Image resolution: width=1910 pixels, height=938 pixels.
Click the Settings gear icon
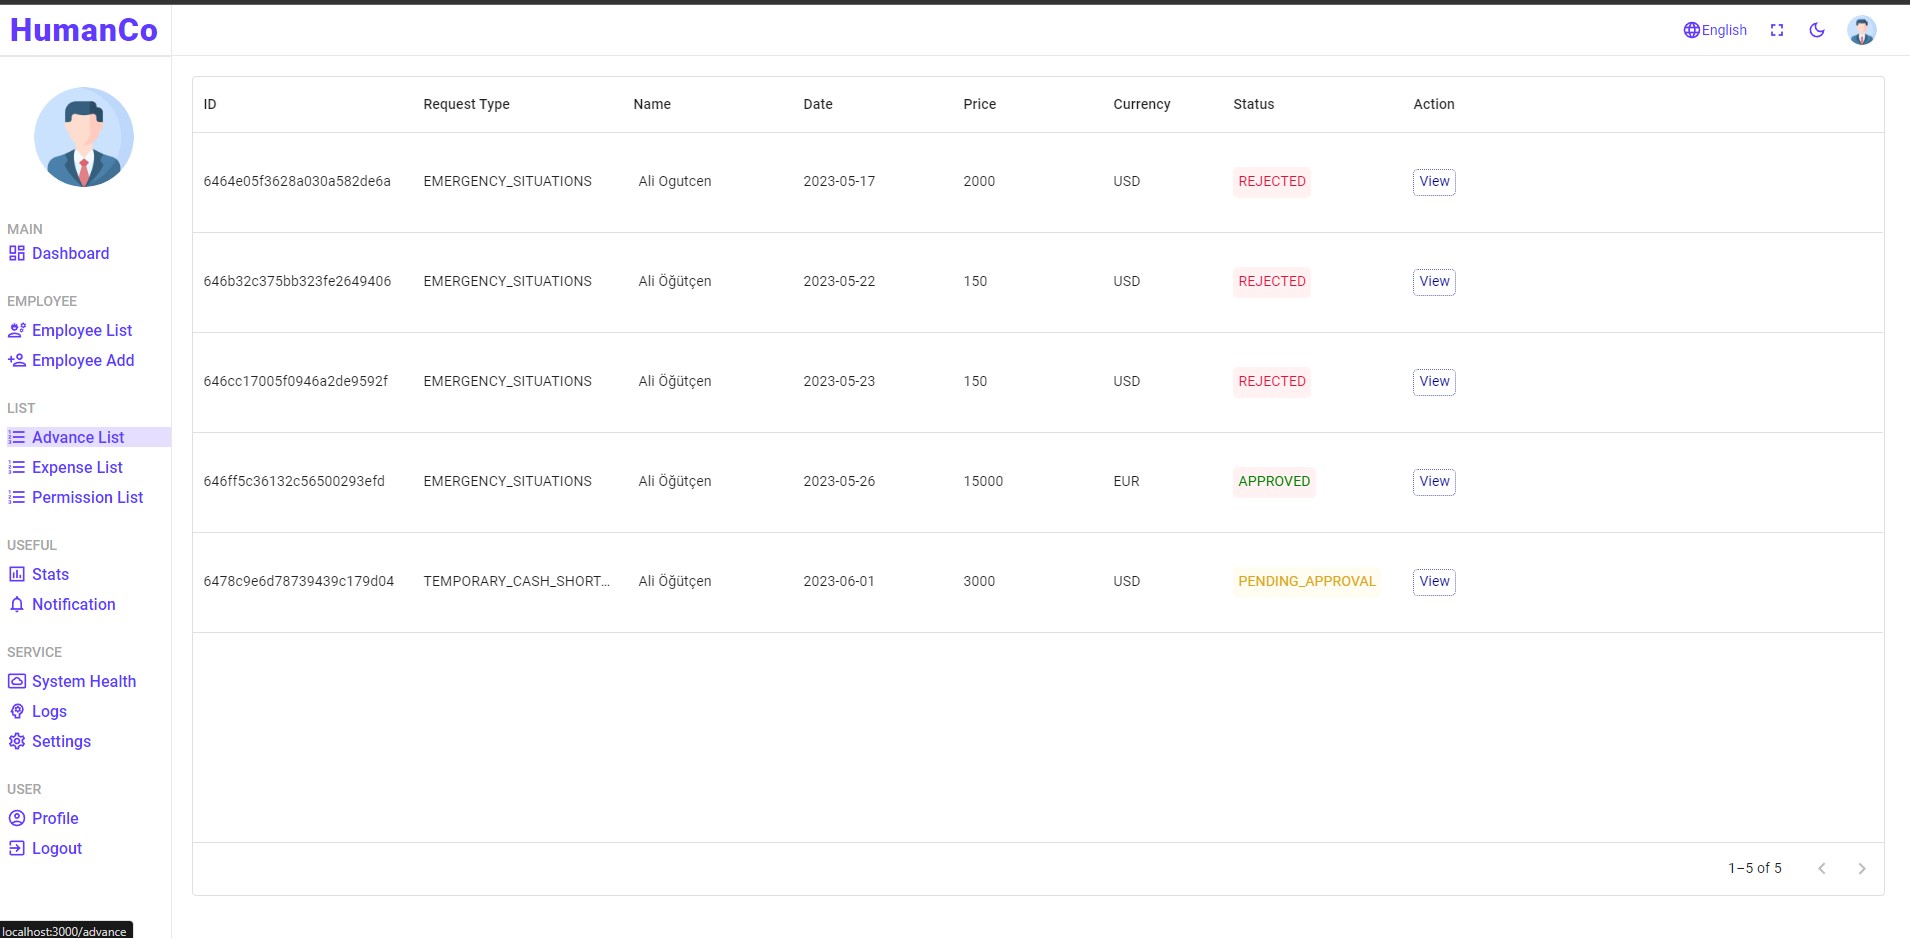(16, 741)
